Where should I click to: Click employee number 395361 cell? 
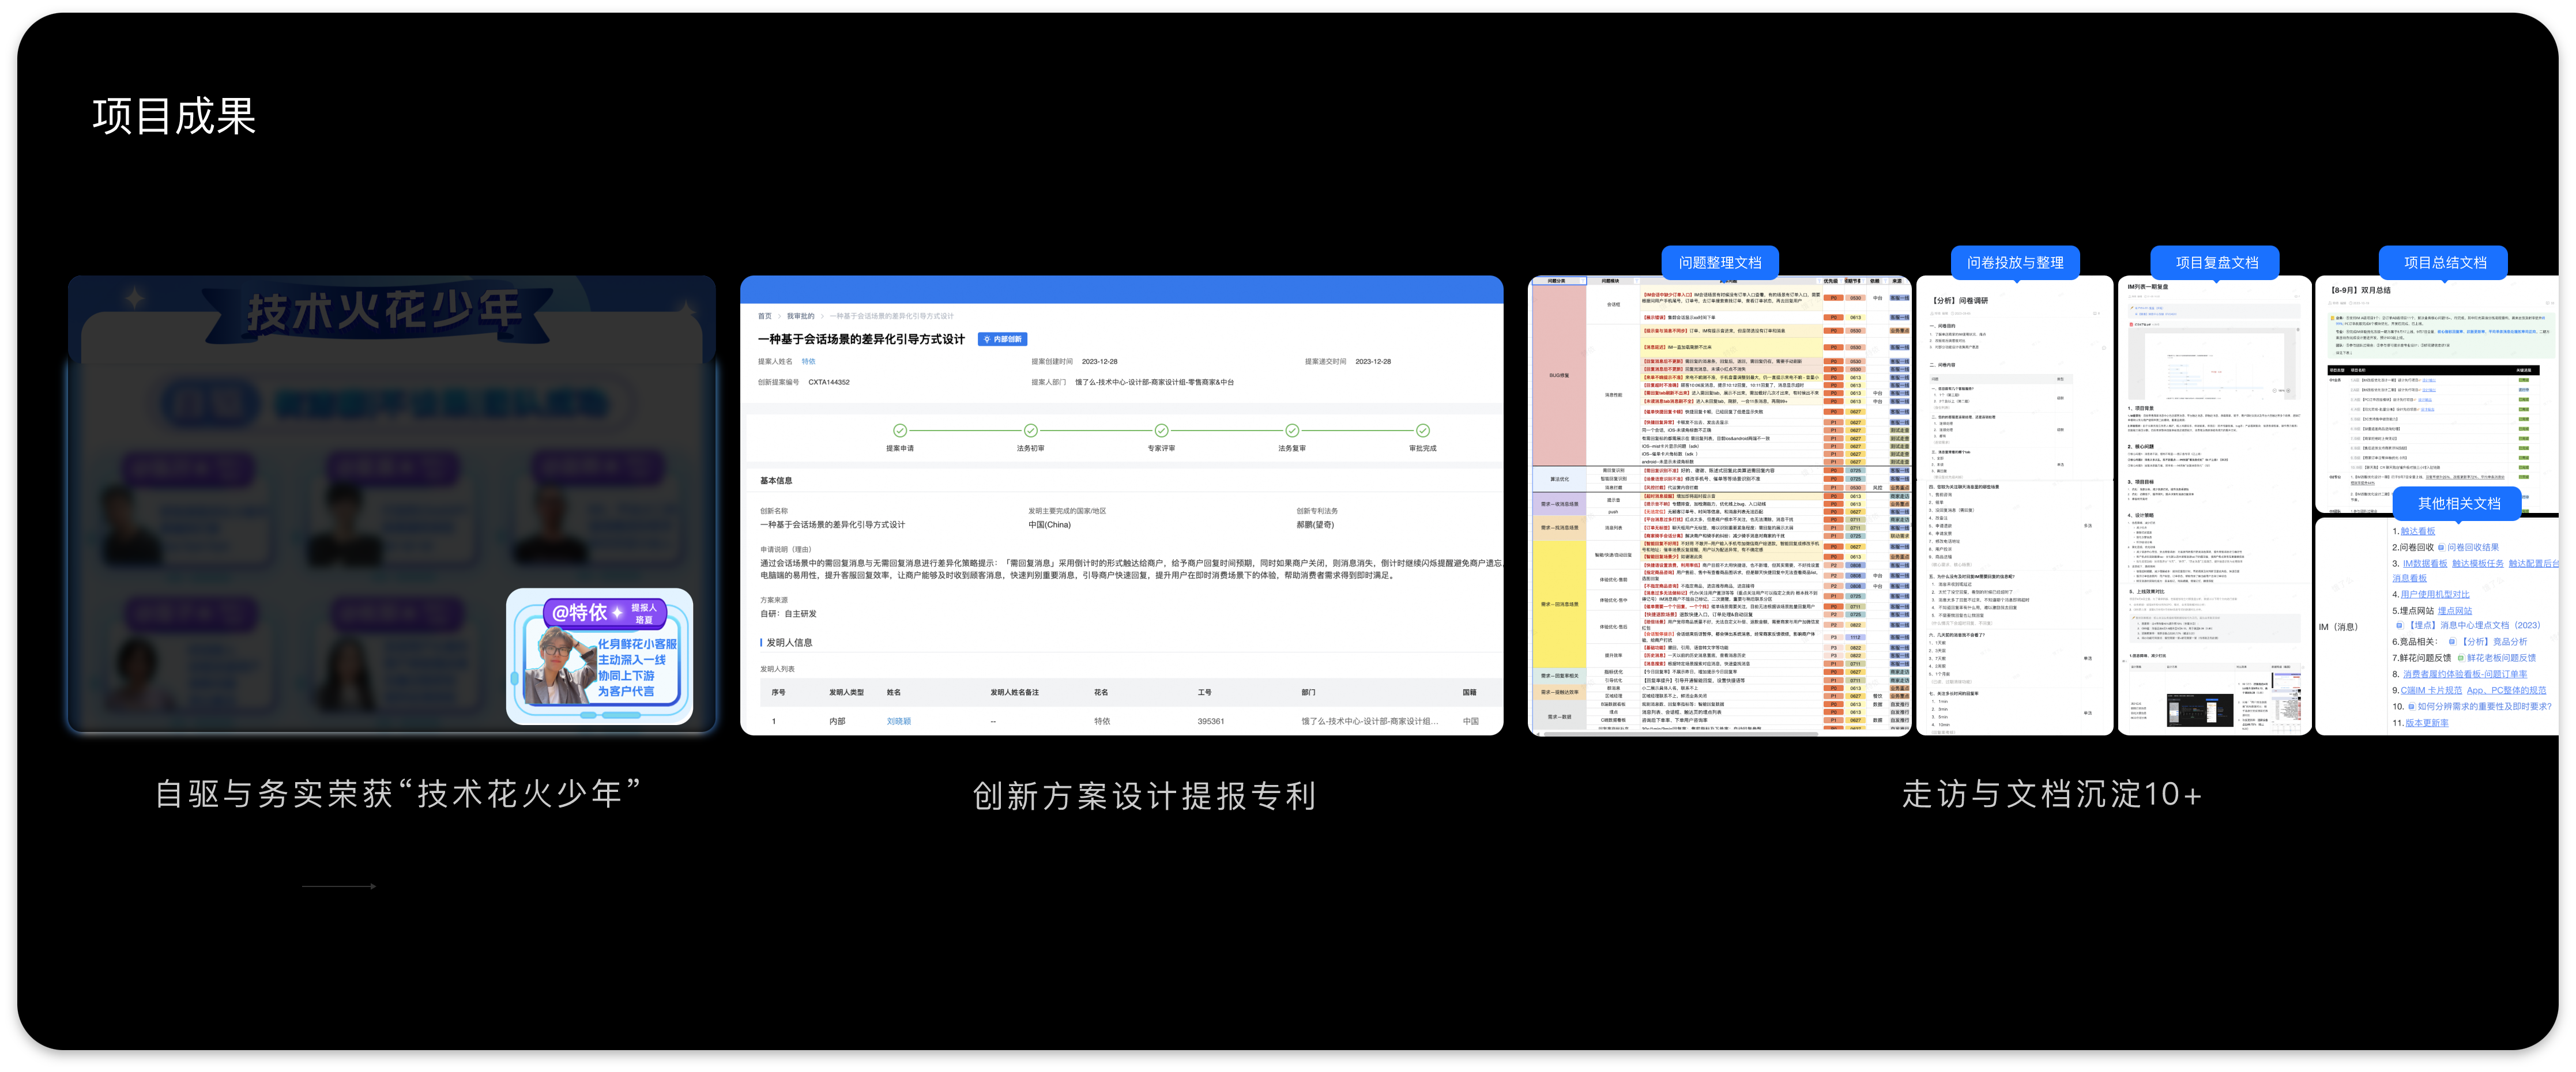tap(1210, 721)
